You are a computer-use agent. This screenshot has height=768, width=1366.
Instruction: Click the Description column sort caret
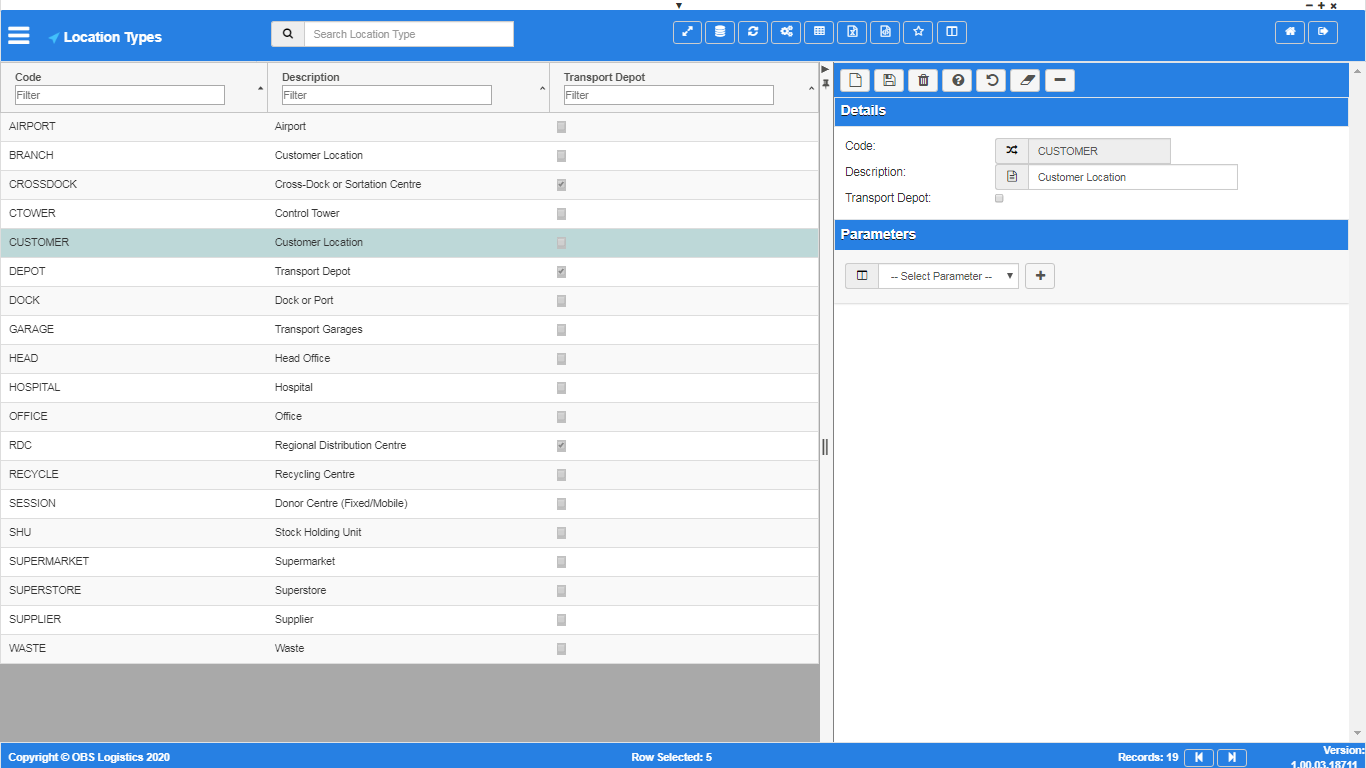pos(543,89)
